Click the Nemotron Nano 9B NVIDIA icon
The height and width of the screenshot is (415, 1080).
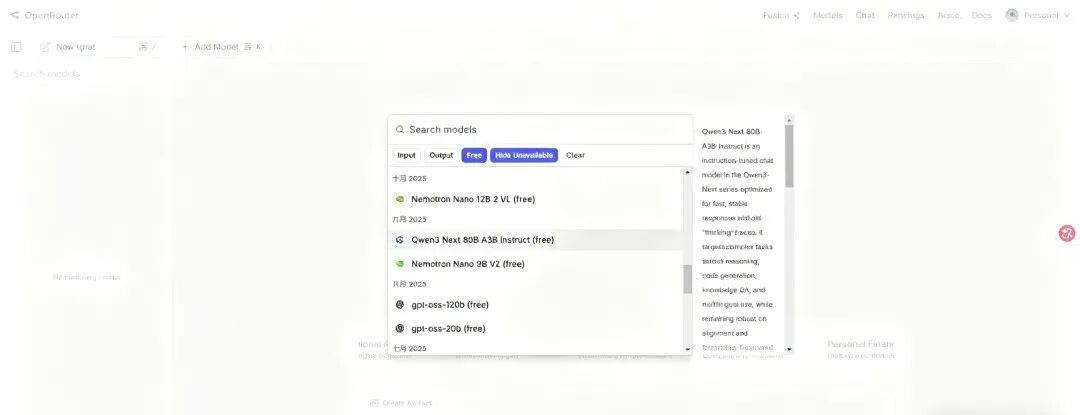[x=399, y=264]
